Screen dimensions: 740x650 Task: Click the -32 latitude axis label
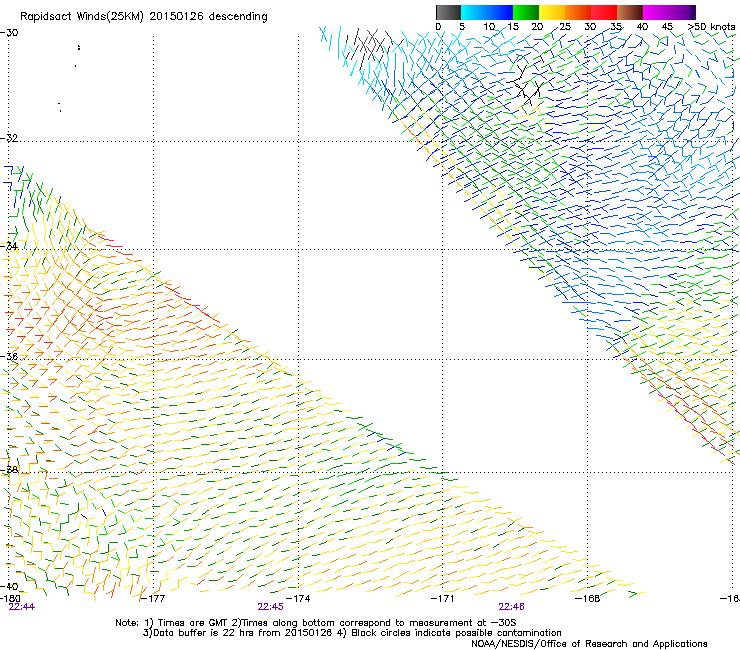(9, 138)
